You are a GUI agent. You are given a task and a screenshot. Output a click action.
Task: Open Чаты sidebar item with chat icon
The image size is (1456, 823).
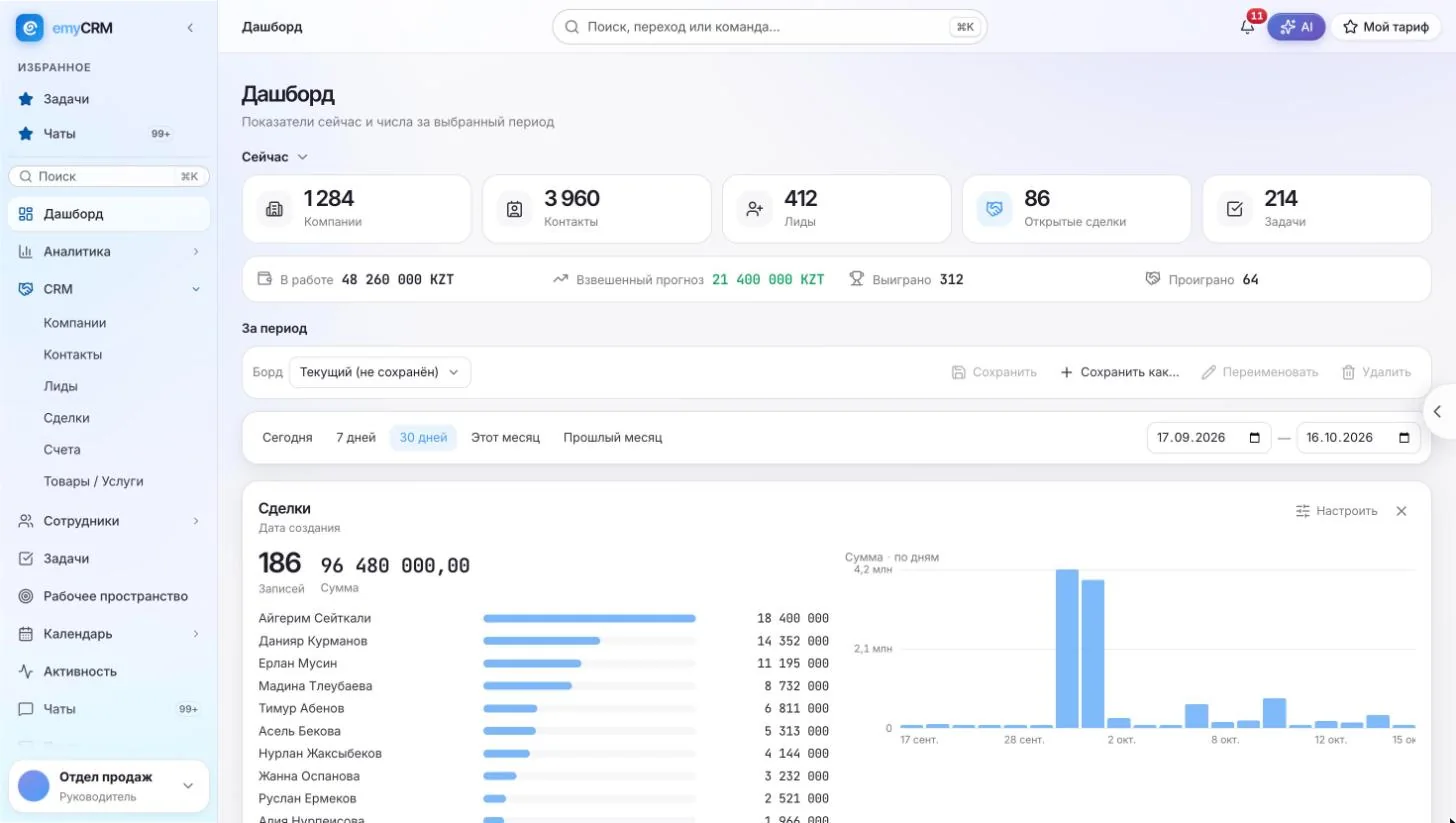[109, 709]
